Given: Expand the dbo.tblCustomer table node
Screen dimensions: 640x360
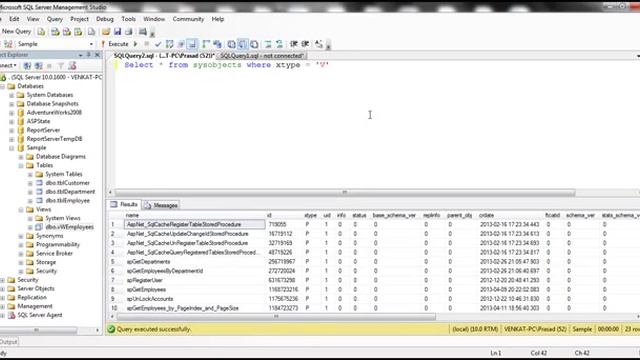Looking at the screenshot, I should click(x=30, y=183).
